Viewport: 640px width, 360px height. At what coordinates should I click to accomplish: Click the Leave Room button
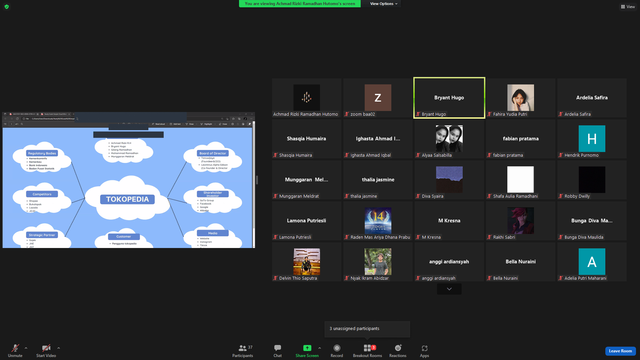620,351
